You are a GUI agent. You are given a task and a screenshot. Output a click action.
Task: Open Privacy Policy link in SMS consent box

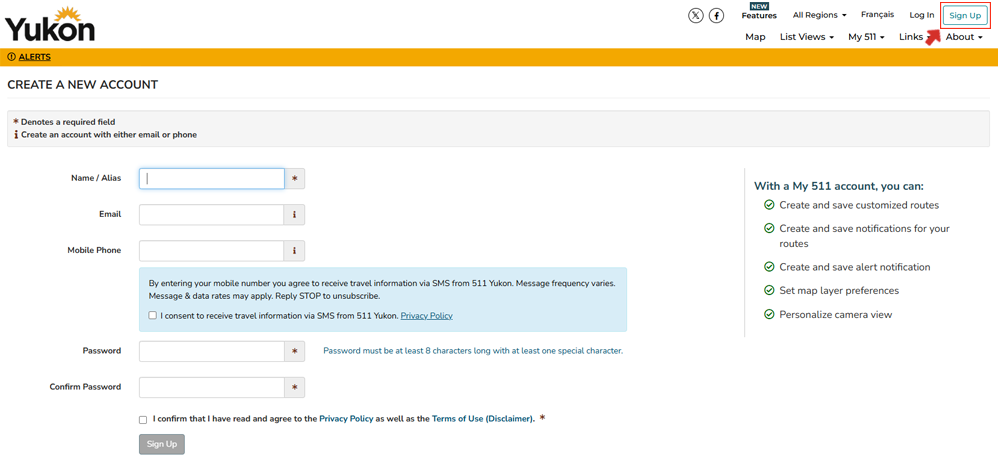coord(426,316)
